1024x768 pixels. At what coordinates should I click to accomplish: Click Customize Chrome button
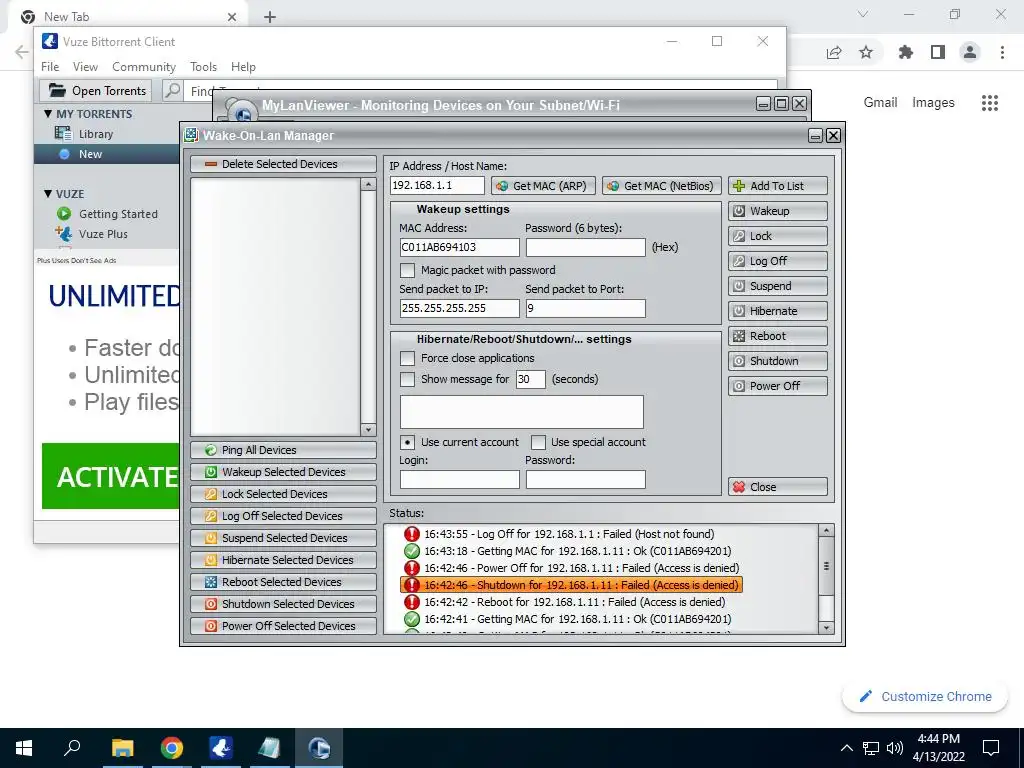(x=925, y=697)
